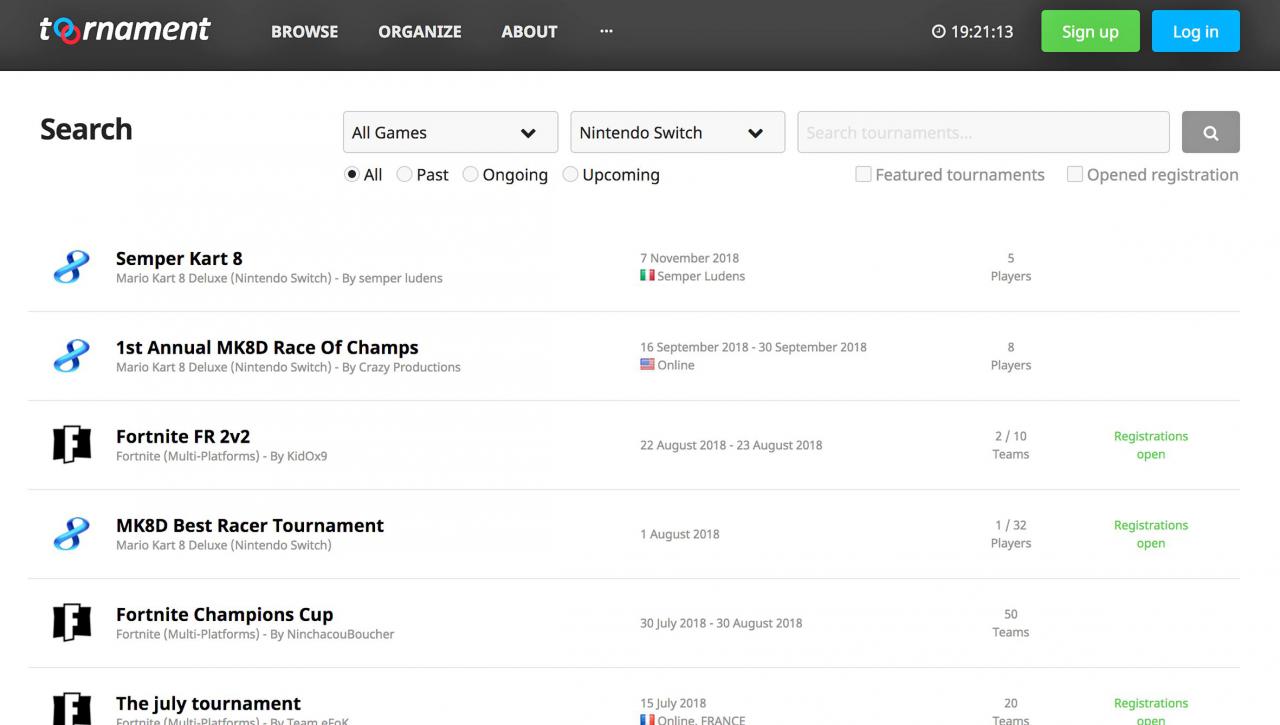The width and height of the screenshot is (1280, 725).
Task: Click US flag next to Online location
Action: (647, 365)
